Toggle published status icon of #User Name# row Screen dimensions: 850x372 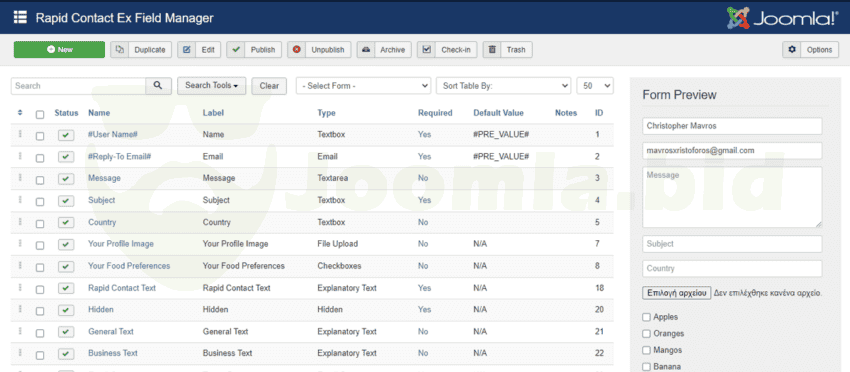[x=66, y=135]
